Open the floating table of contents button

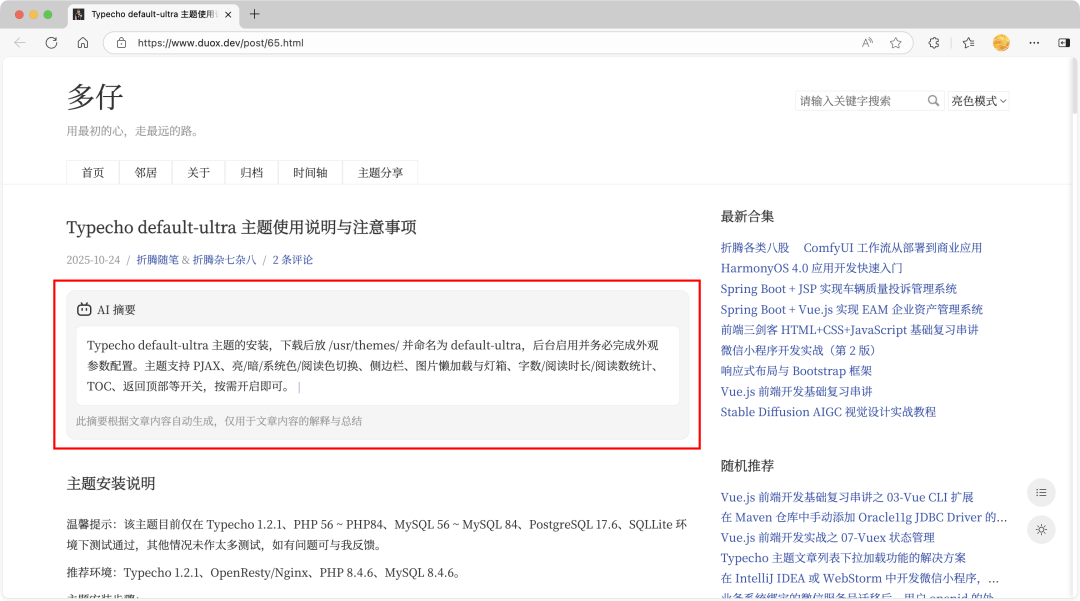1041,492
